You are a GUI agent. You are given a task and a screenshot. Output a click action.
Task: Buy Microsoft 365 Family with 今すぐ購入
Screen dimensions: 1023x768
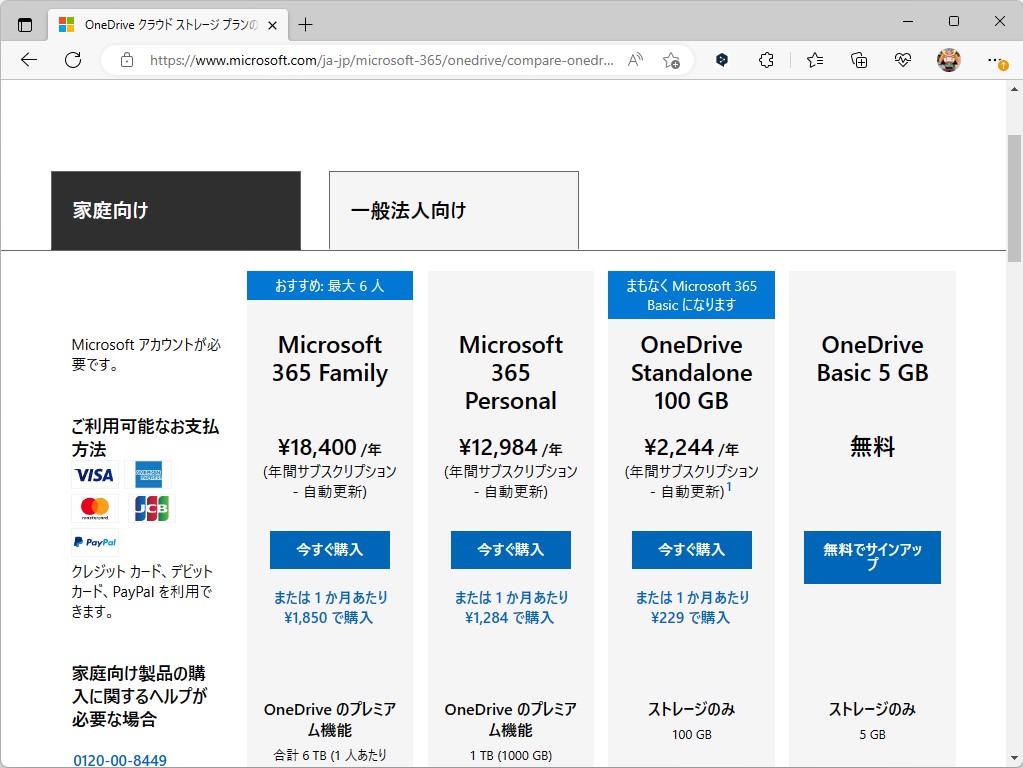329,549
